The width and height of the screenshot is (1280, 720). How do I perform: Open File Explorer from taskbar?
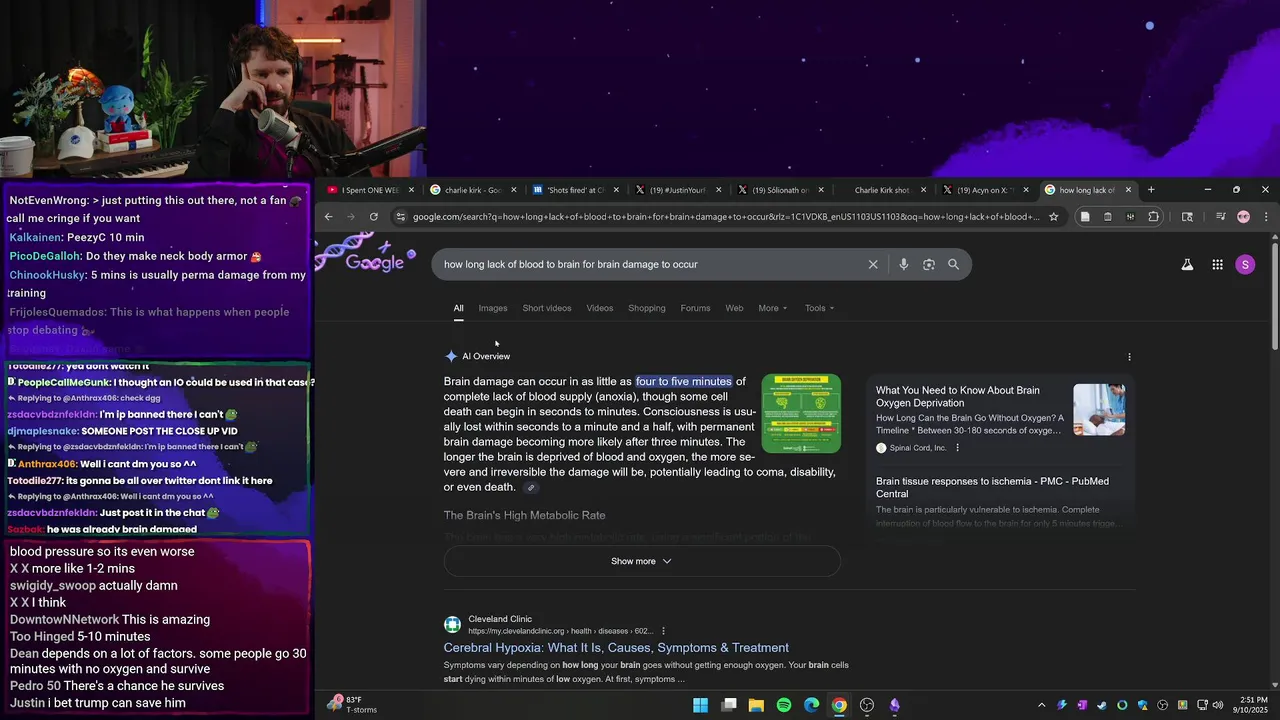756,705
